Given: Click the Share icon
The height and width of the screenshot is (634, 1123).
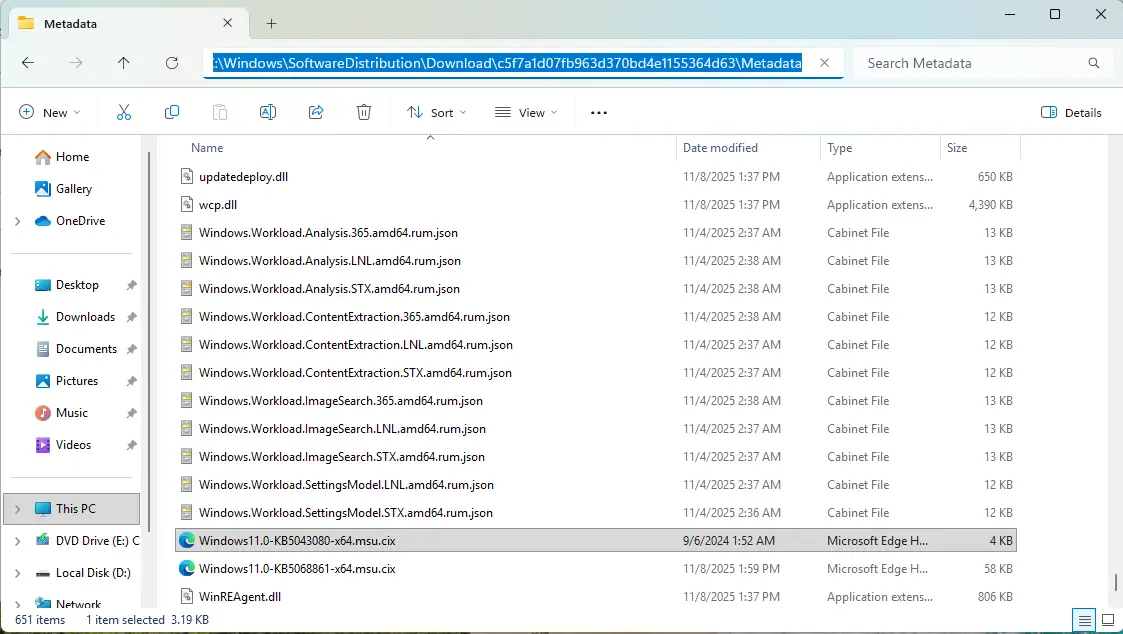Looking at the screenshot, I should pos(316,112).
